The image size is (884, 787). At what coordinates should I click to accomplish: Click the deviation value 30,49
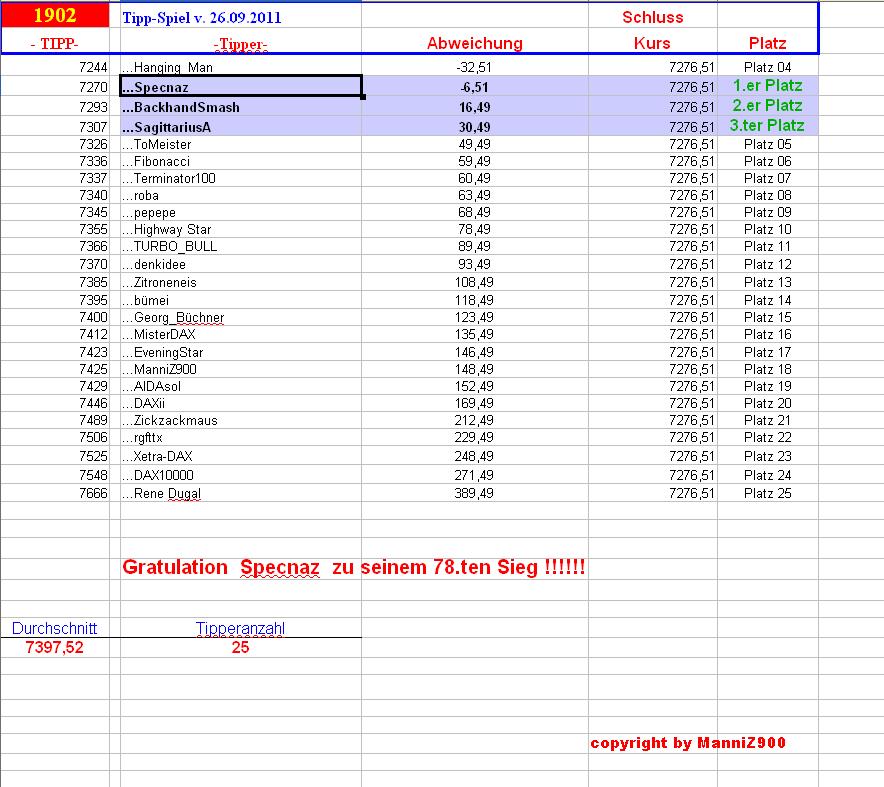[x=474, y=127]
